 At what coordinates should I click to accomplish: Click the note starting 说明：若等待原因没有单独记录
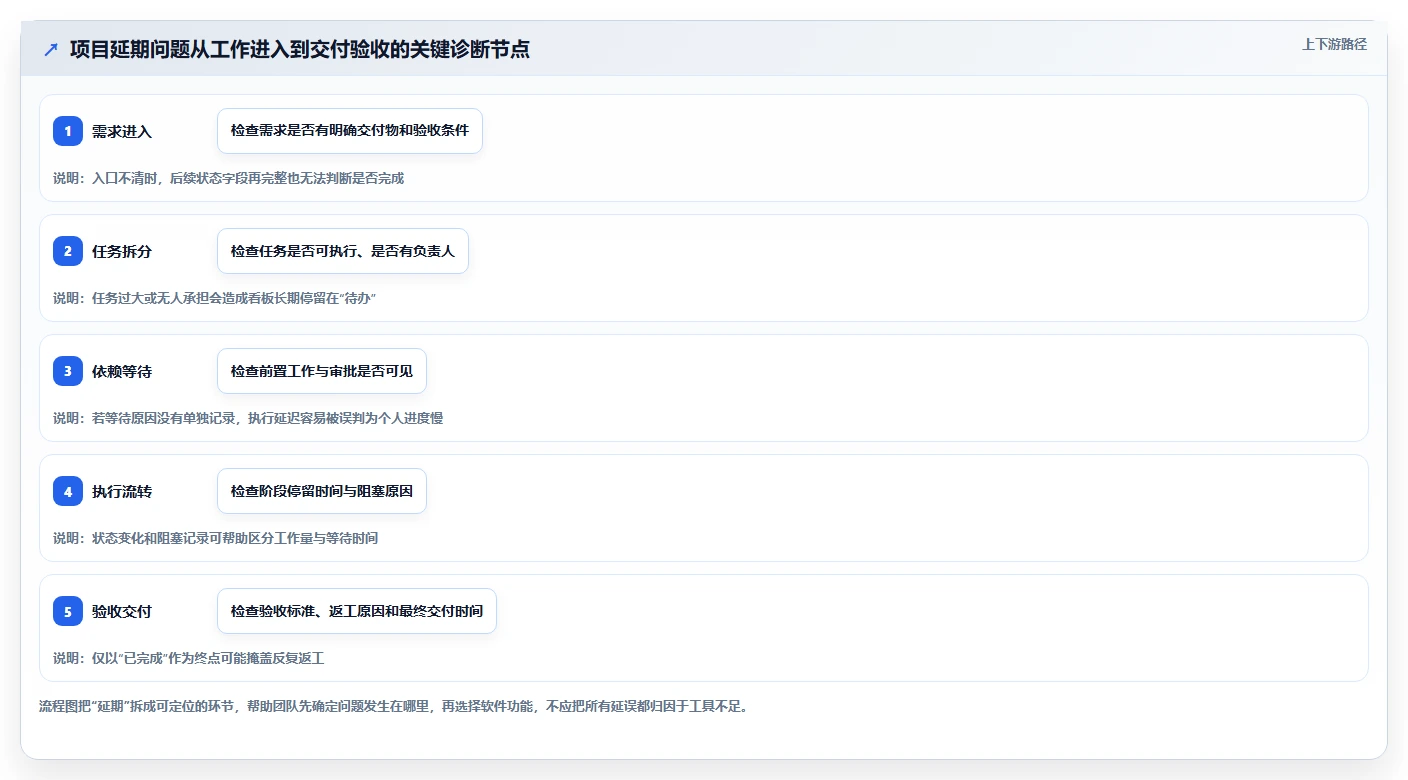248,418
